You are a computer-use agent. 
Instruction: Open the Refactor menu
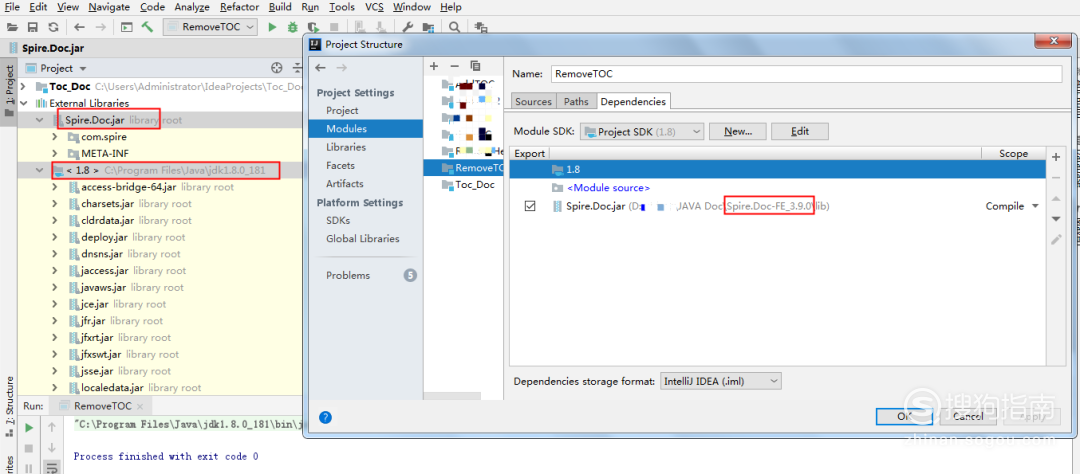pos(240,7)
